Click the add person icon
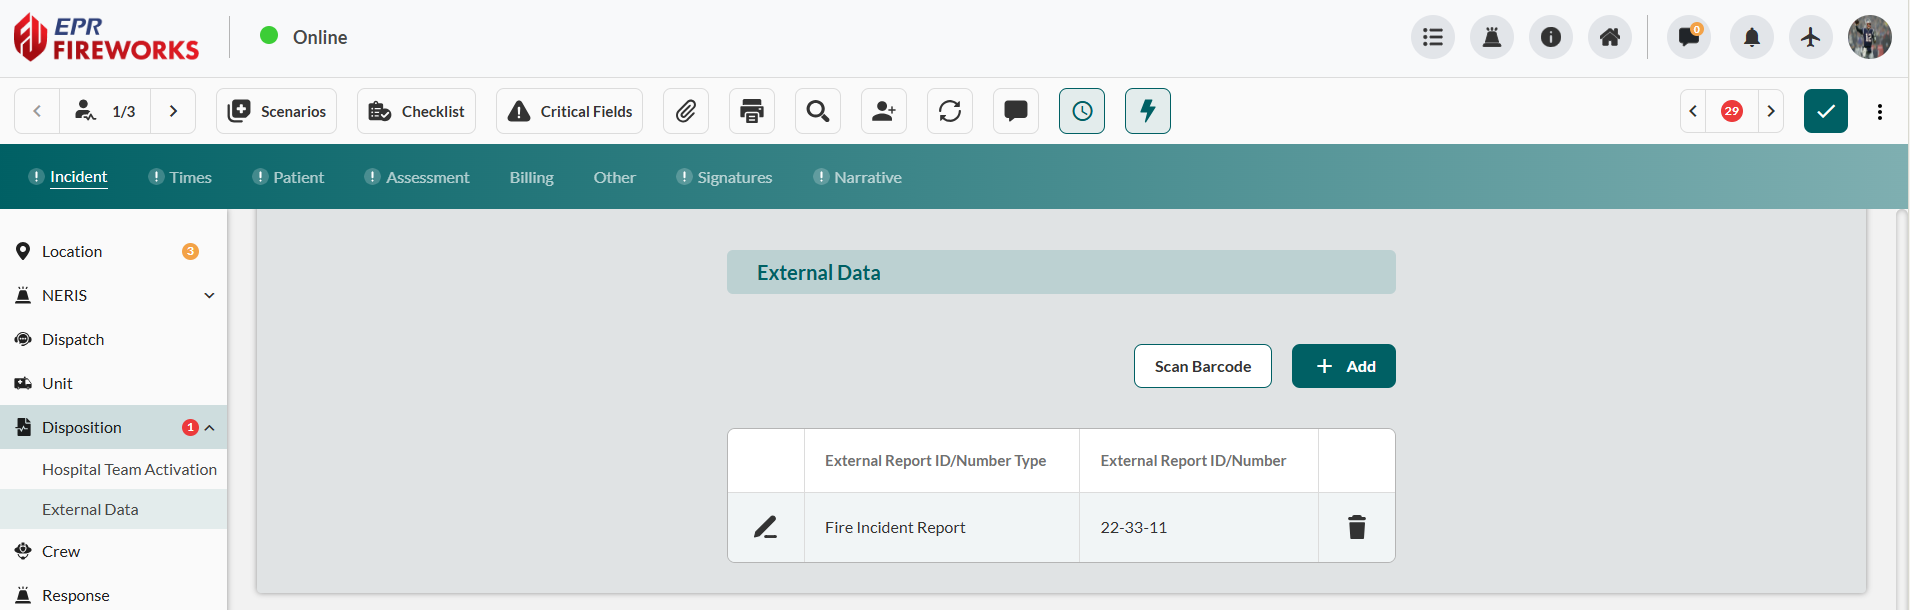This screenshot has height=610, width=1910. click(884, 111)
